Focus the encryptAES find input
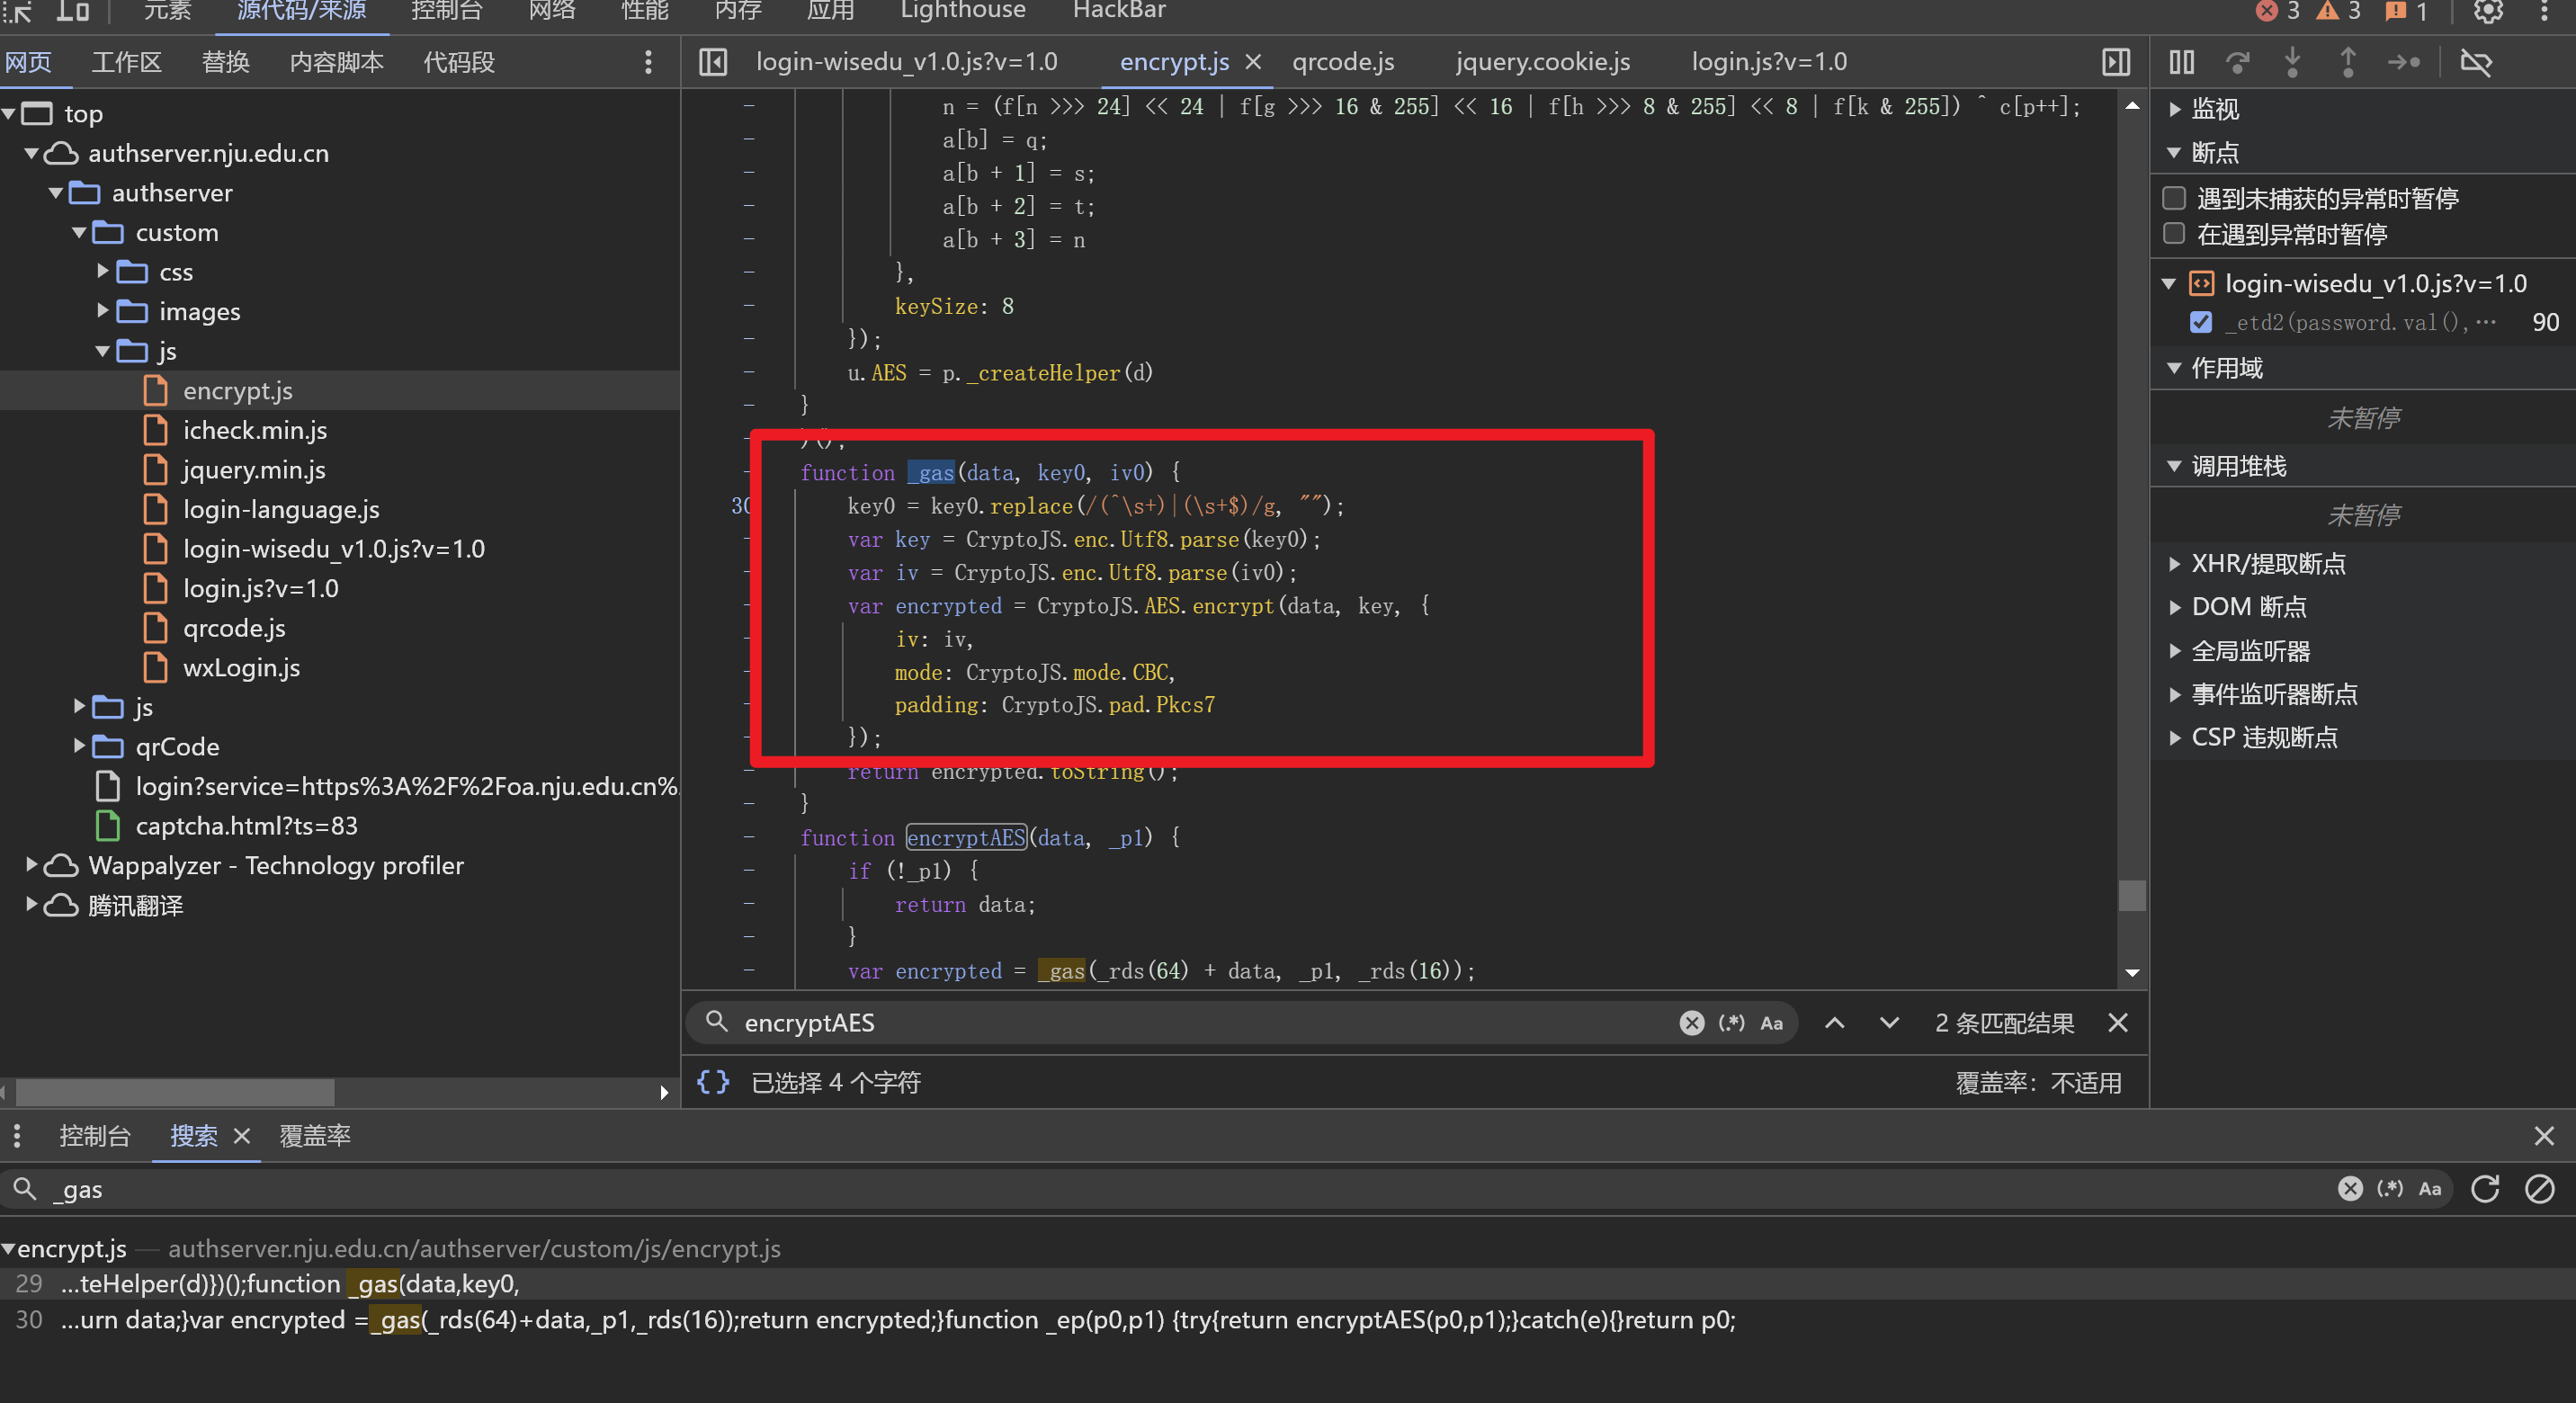The image size is (2576, 1403). pos(1205,1022)
